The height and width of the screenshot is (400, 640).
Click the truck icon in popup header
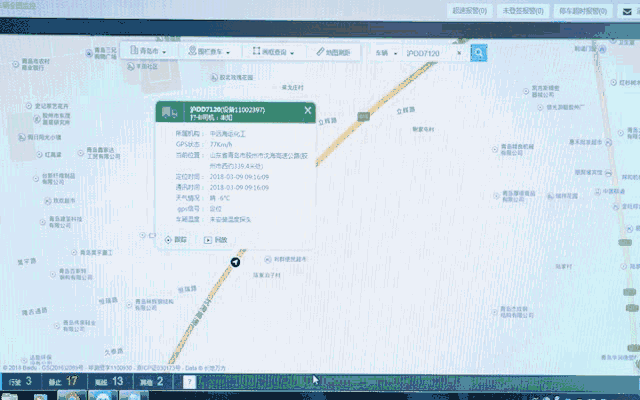[169, 112]
